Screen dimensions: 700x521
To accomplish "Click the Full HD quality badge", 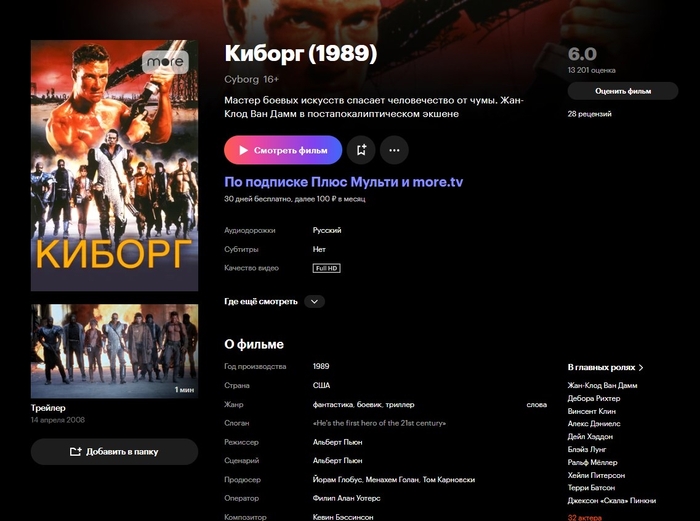I will (326, 268).
